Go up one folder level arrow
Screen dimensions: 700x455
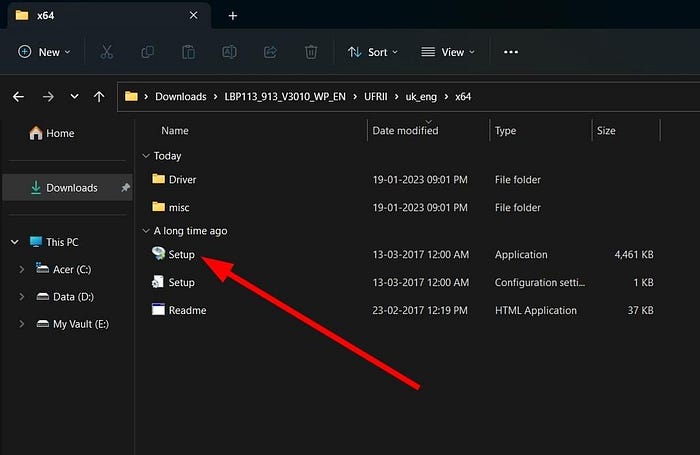point(99,96)
